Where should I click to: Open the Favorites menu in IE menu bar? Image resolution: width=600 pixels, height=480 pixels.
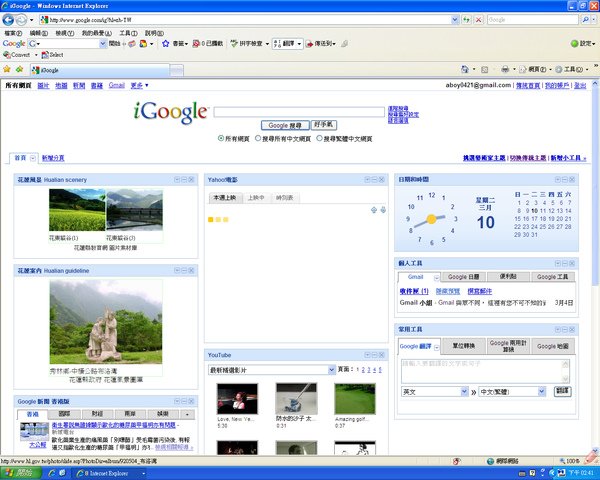pos(96,33)
